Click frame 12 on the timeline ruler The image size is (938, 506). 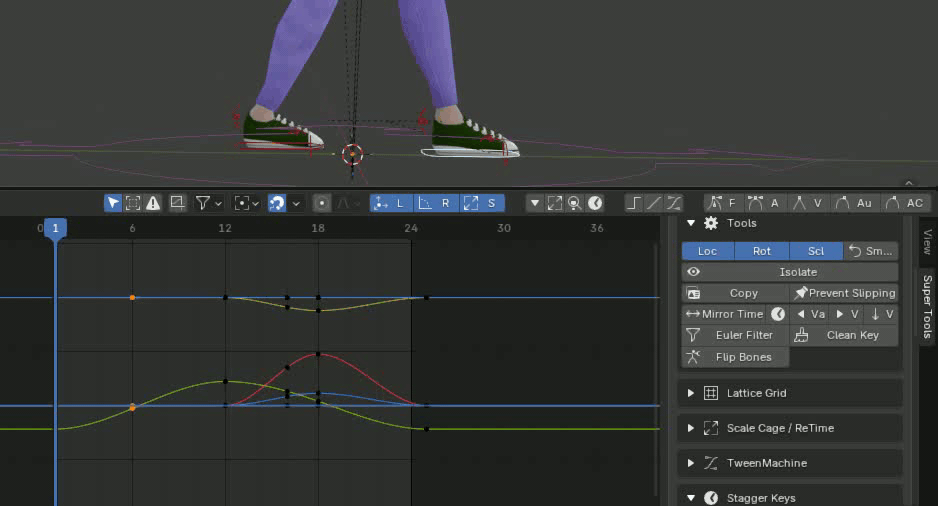coord(225,228)
